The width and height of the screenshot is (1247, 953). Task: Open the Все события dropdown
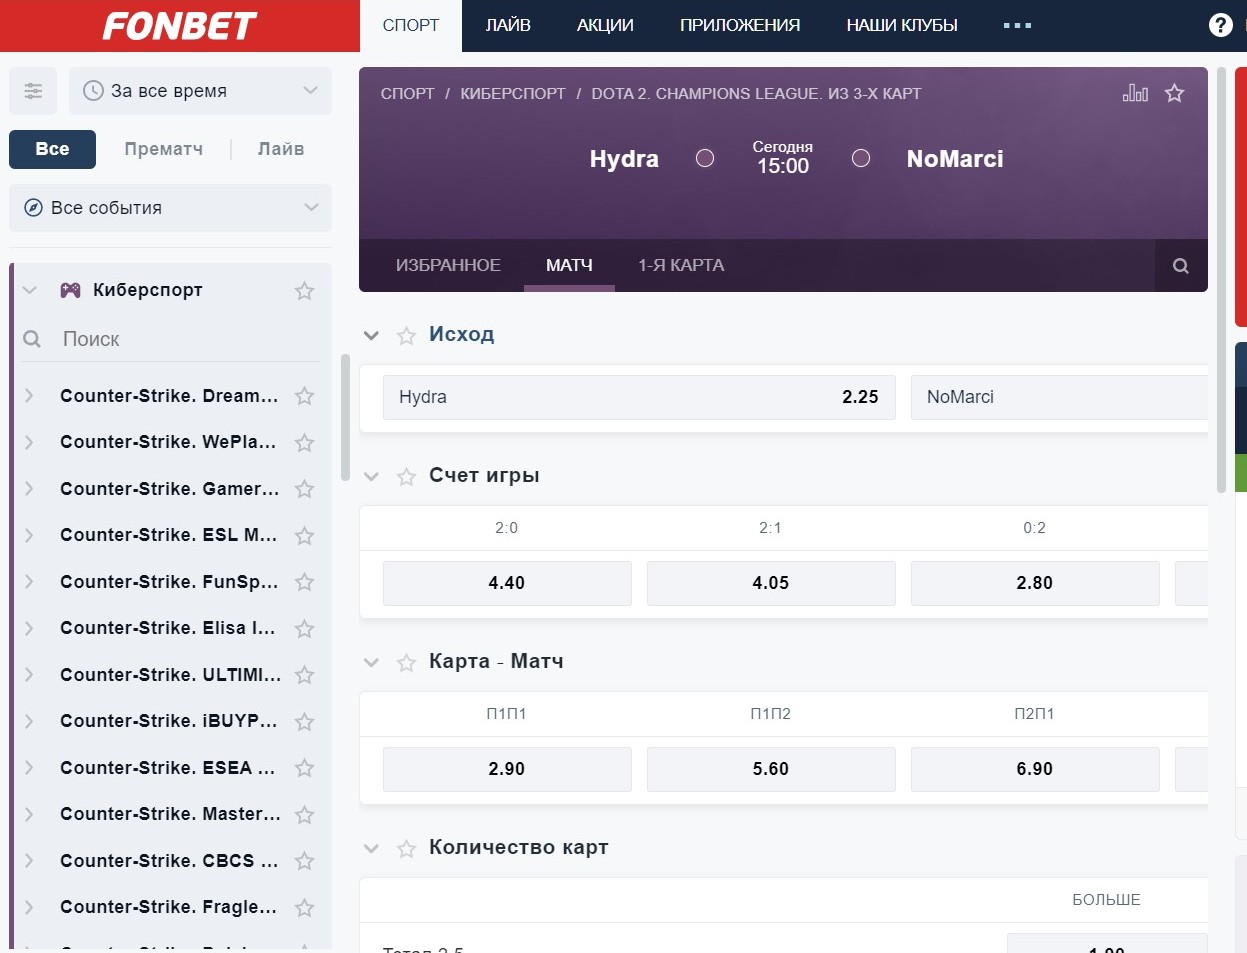click(170, 208)
